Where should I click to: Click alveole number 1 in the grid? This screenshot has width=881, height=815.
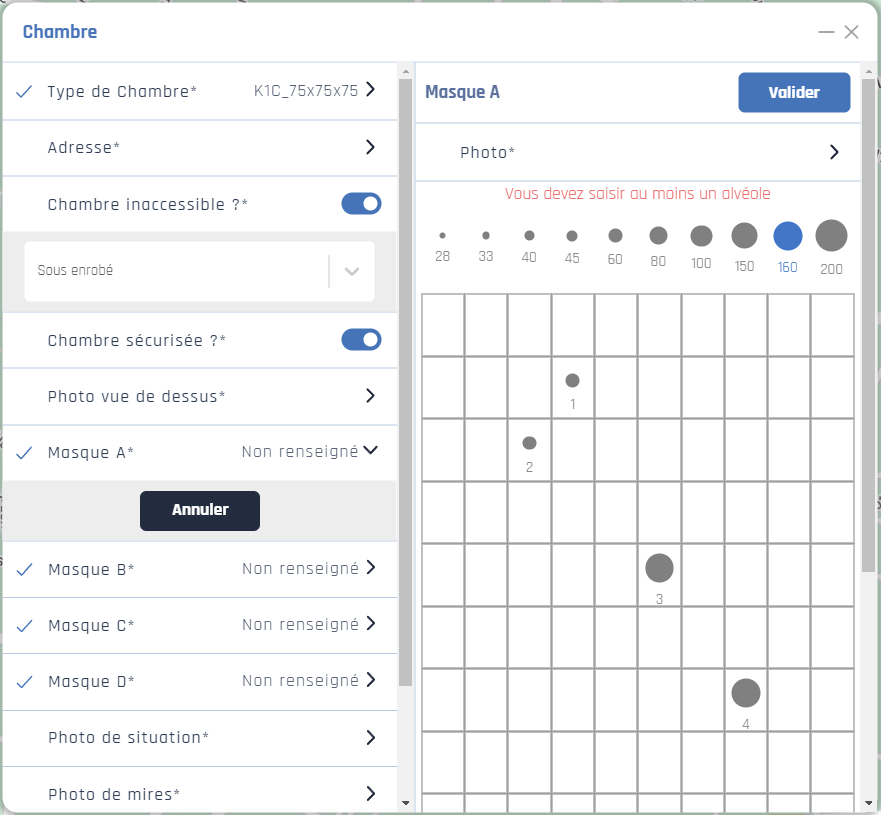tap(572, 381)
